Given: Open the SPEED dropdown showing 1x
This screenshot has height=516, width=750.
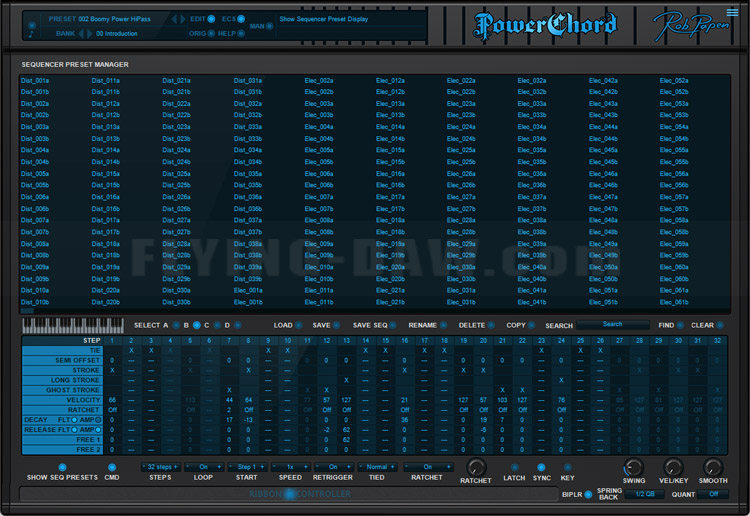Looking at the screenshot, I should [x=290, y=467].
